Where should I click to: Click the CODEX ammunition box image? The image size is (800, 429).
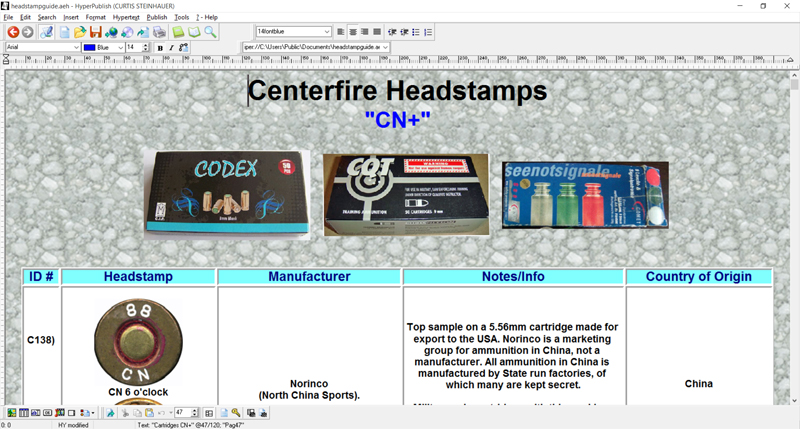(x=227, y=194)
